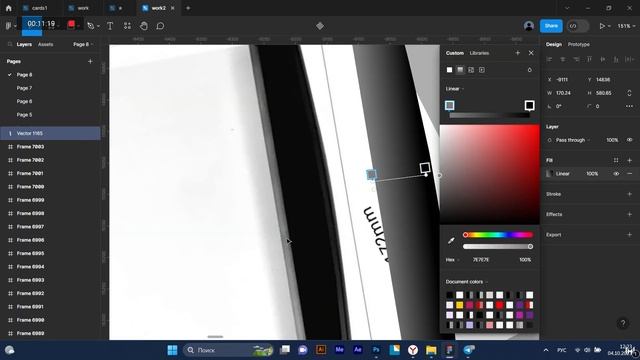The image size is (640, 360).
Task: Open Hex color format dropdown
Action: (x=452, y=260)
